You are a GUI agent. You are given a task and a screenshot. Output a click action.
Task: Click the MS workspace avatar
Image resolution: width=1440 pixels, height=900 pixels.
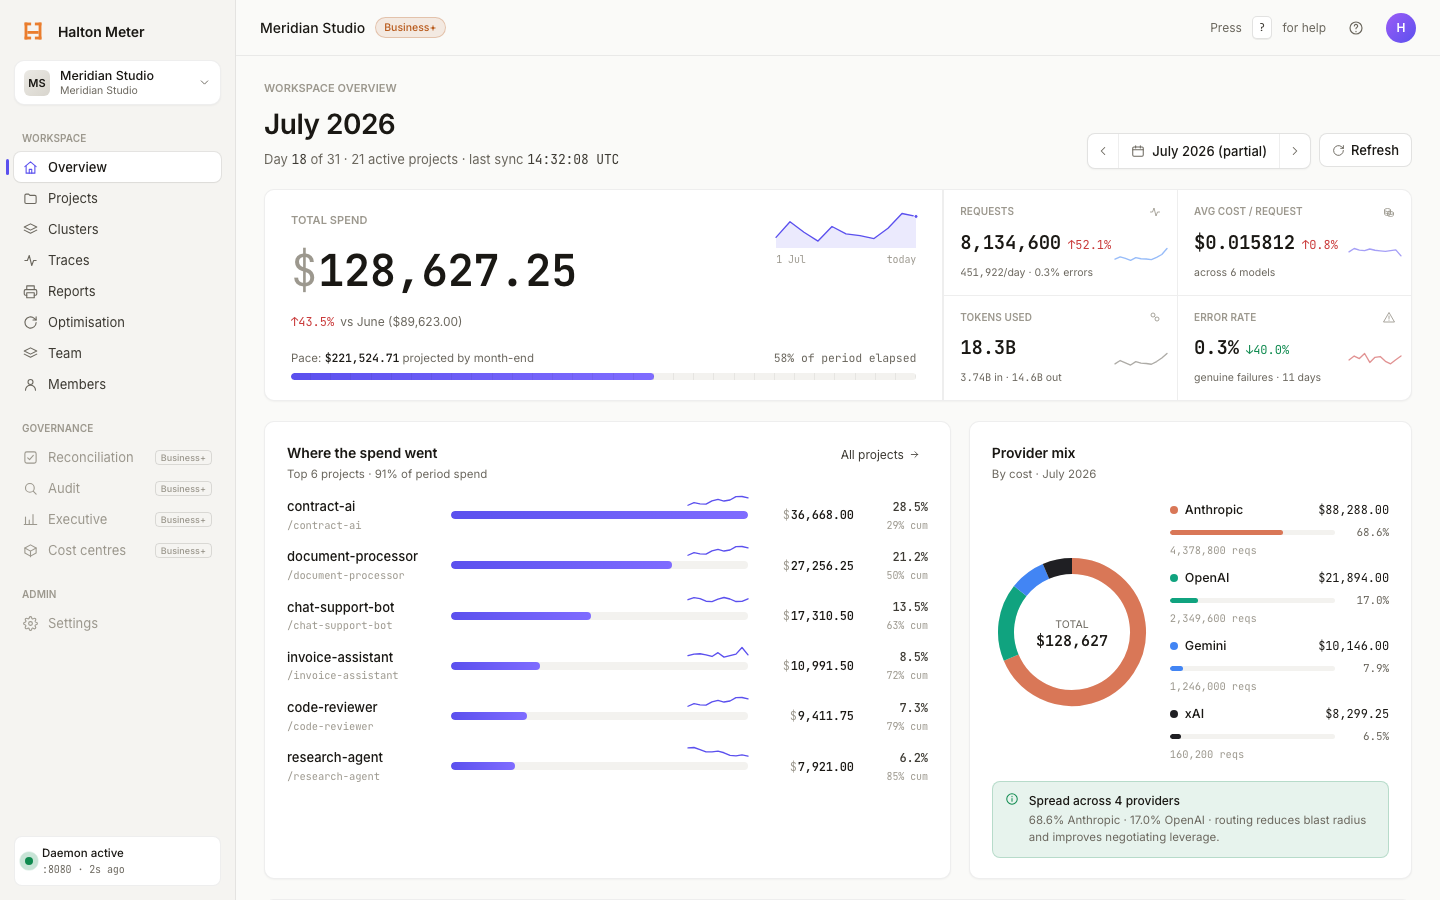tap(37, 83)
